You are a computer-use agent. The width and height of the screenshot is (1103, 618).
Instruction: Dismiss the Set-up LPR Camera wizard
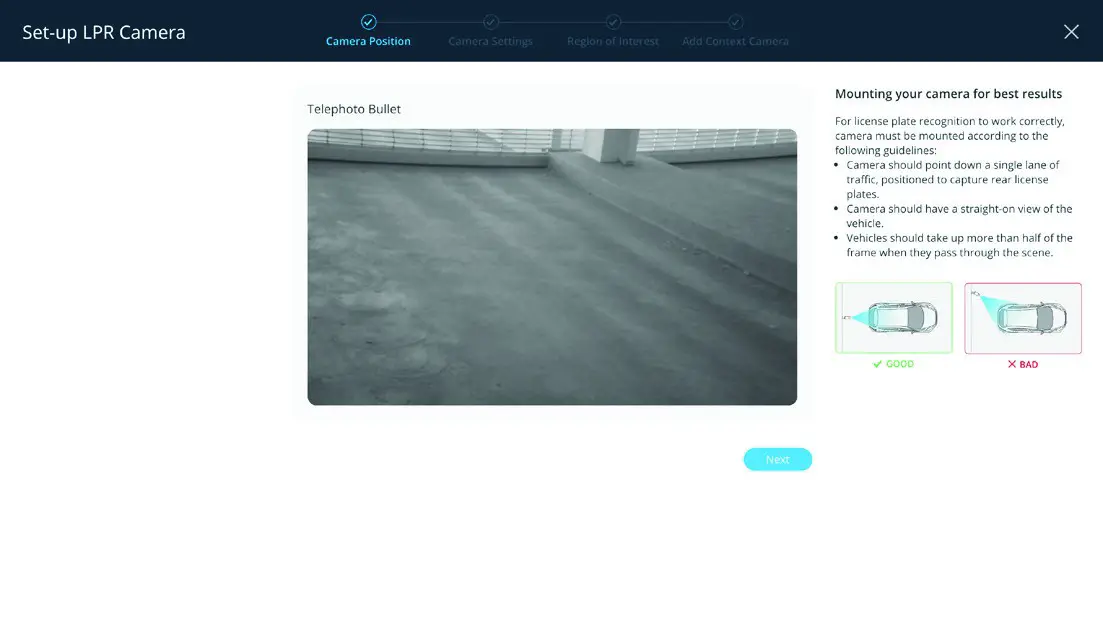coord(1071,31)
